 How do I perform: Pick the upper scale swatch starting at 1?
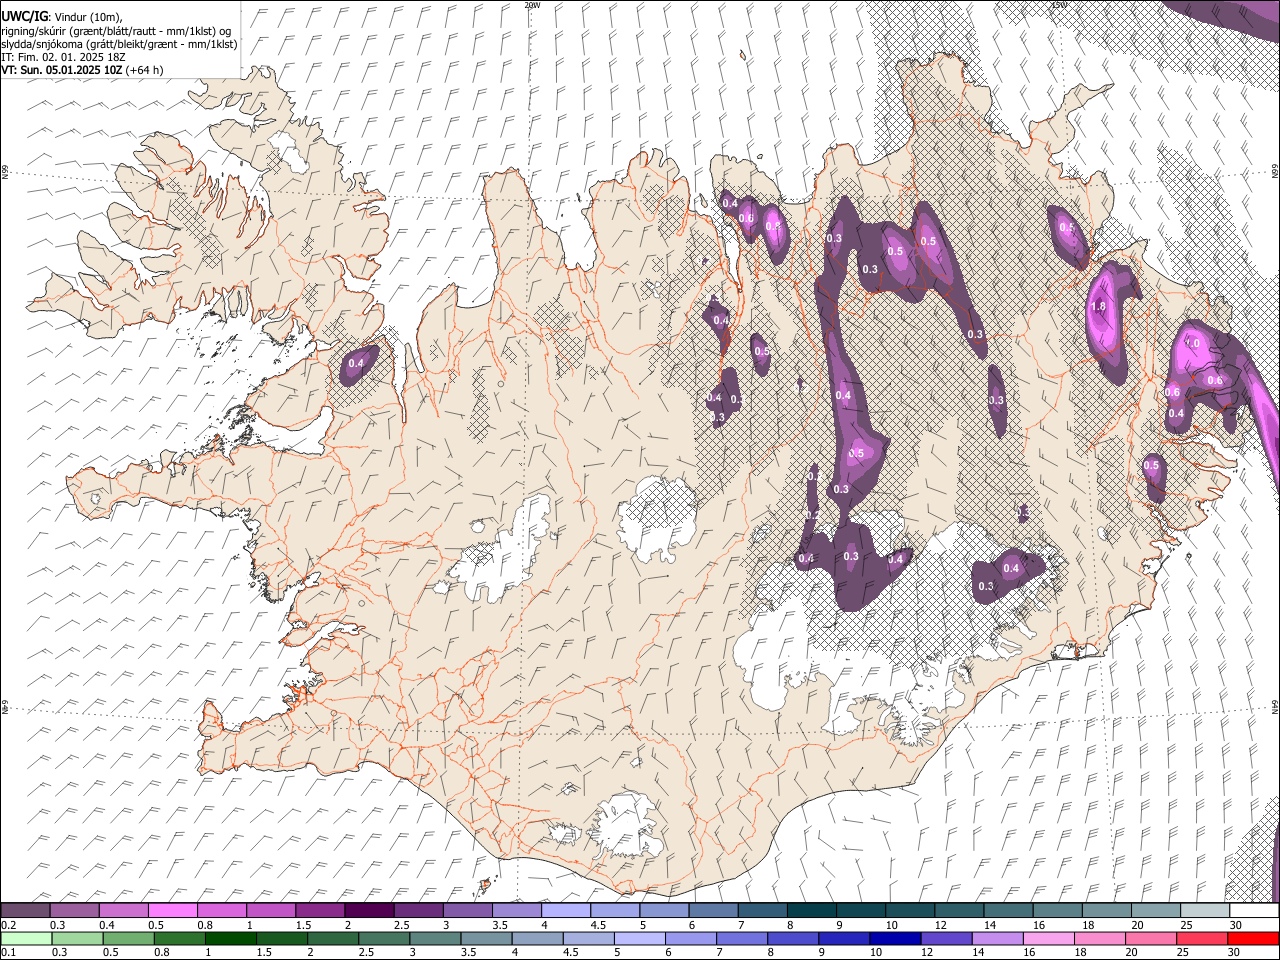[x=271, y=911]
